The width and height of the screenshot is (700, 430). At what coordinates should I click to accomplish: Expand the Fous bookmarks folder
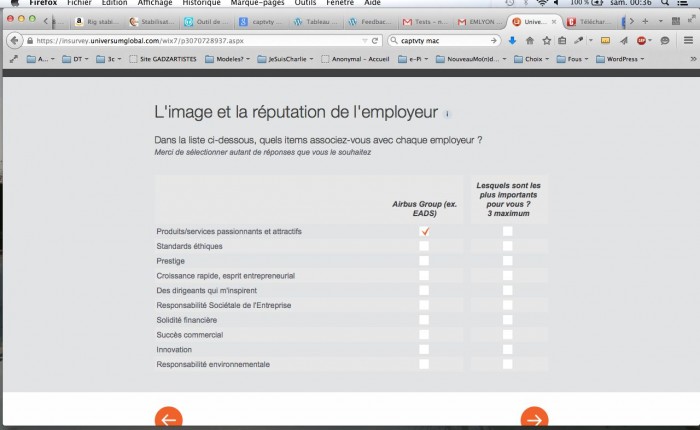[x=573, y=59]
